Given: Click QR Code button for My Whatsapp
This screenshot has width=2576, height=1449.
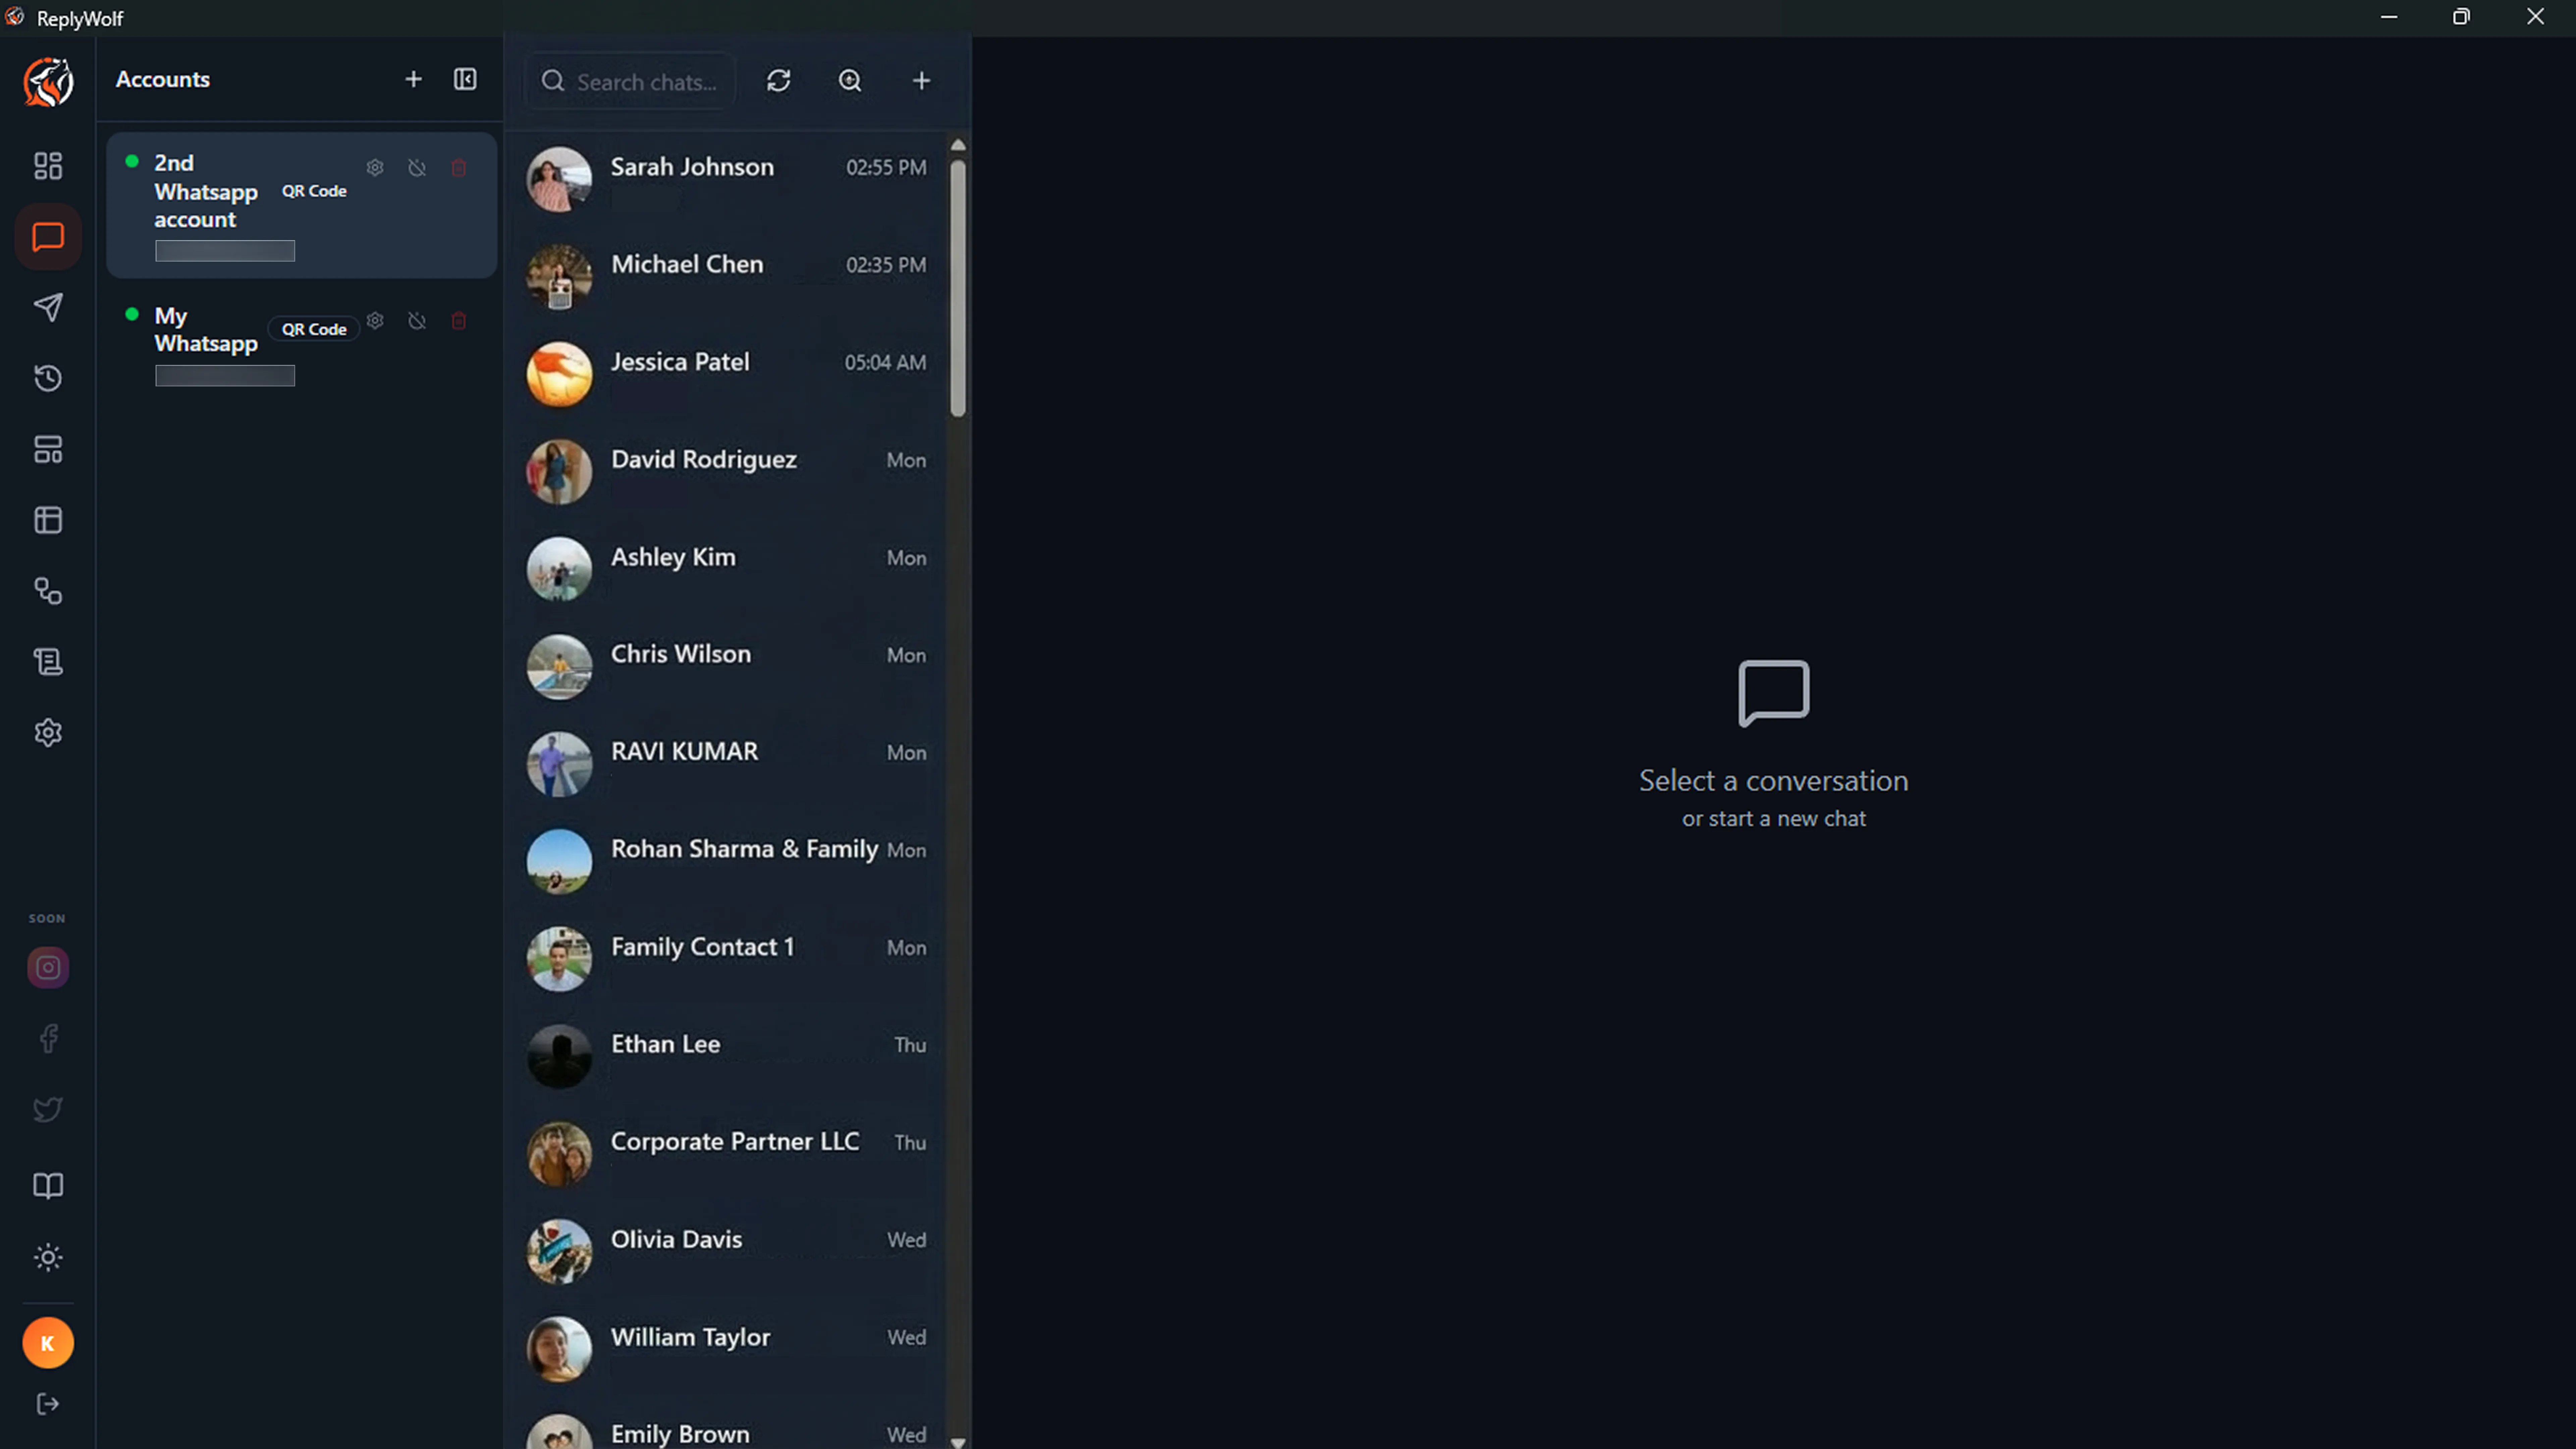Looking at the screenshot, I should point(314,329).
